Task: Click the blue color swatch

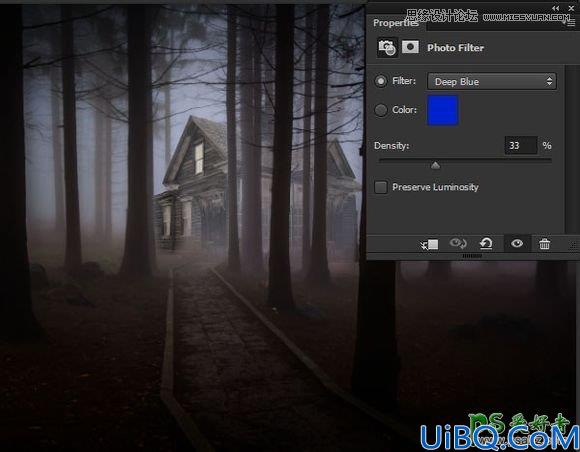Action: pos(443,110)
